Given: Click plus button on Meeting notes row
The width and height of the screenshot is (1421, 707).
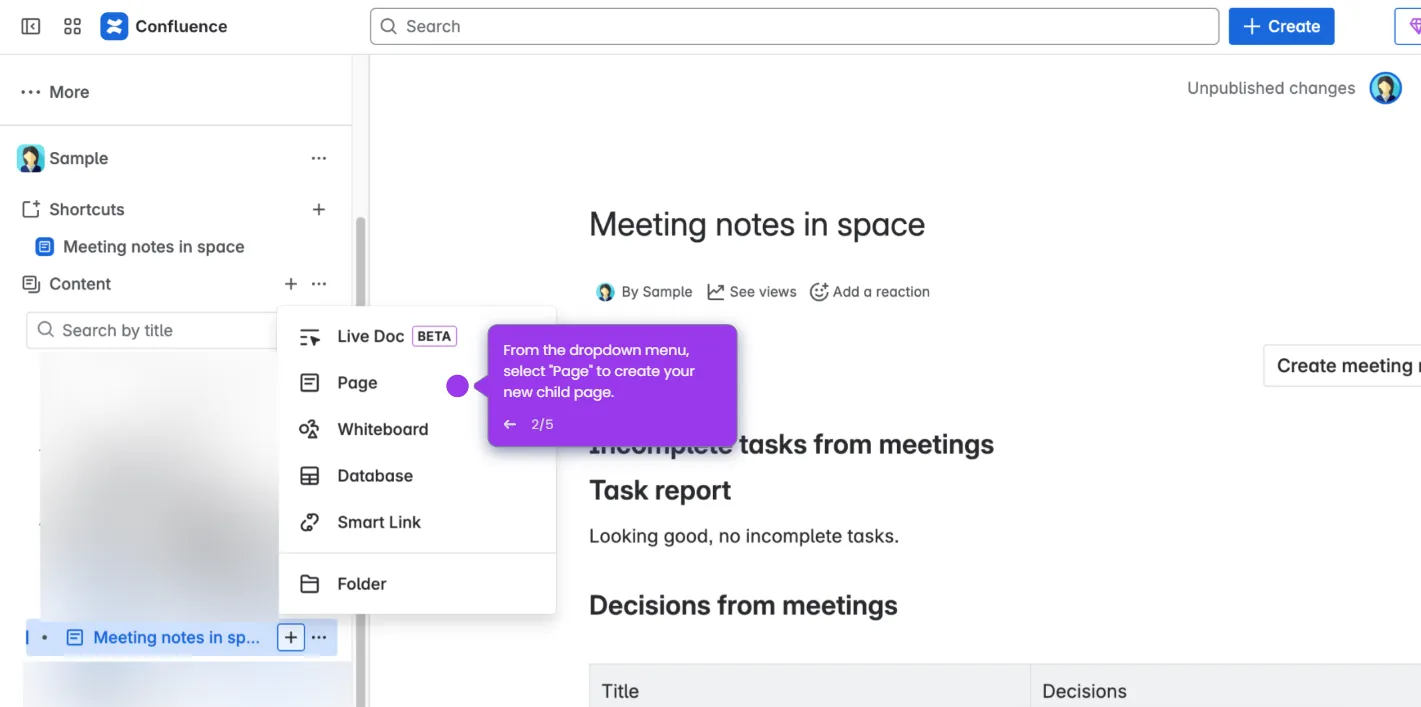Looking at the screenshot, I should [291, 637].
